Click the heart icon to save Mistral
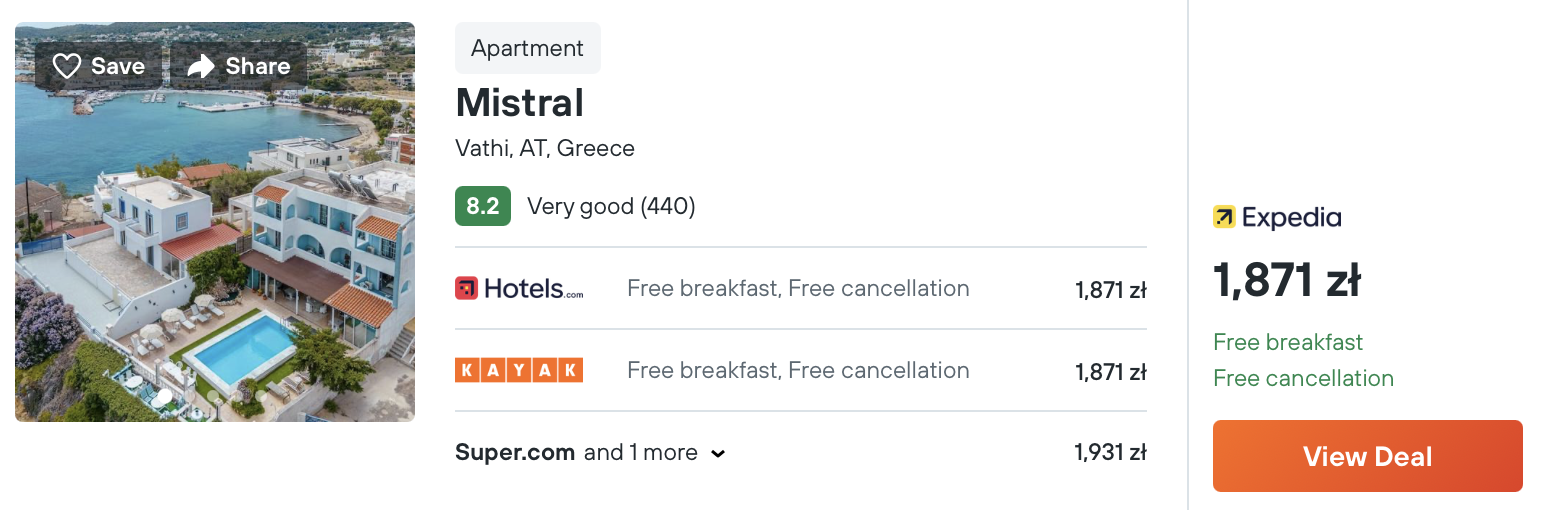This screenshot has height=510, width=1542. coord(66,66)
